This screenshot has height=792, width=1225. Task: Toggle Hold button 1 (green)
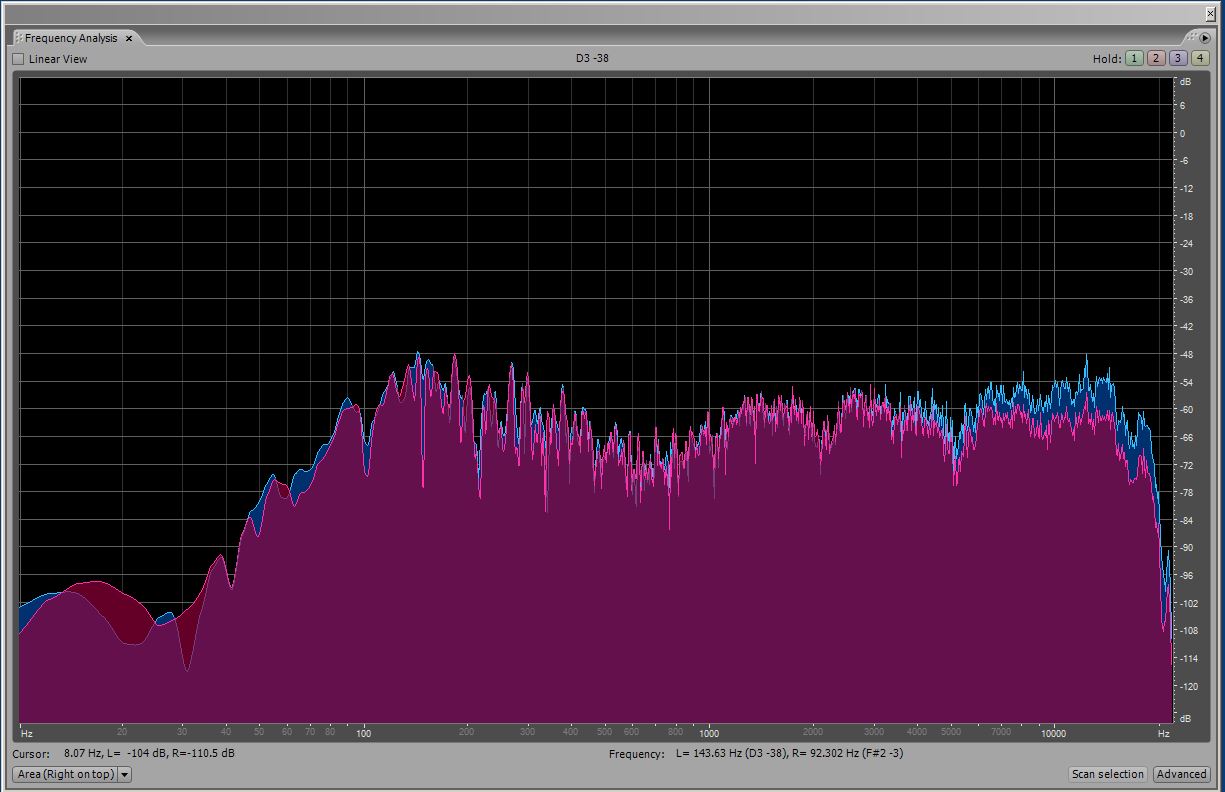(x=1134, y=58)
